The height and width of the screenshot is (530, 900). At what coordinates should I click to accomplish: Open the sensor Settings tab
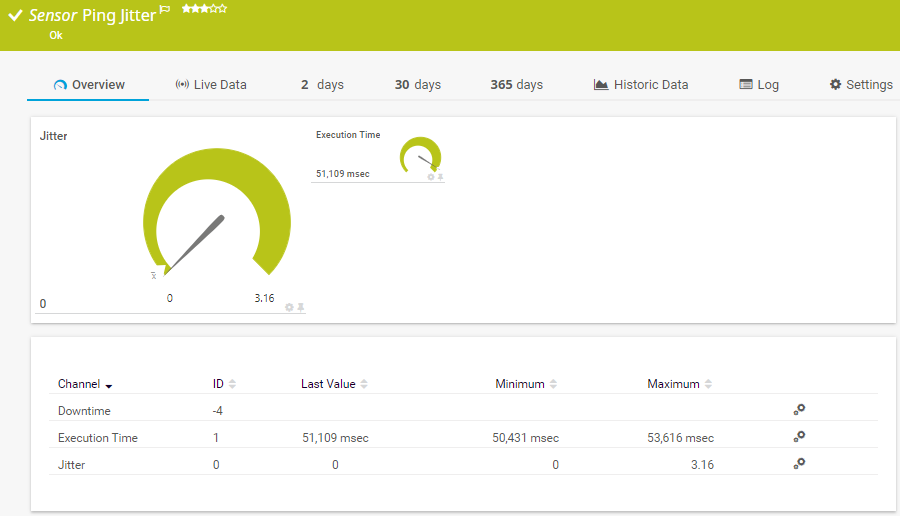[861, 85]
